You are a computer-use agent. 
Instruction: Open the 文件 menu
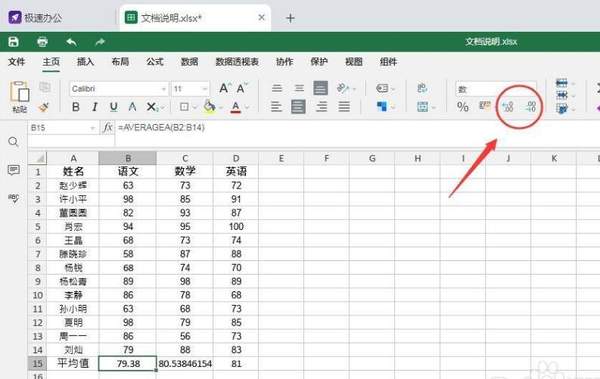tap(16, 62)
